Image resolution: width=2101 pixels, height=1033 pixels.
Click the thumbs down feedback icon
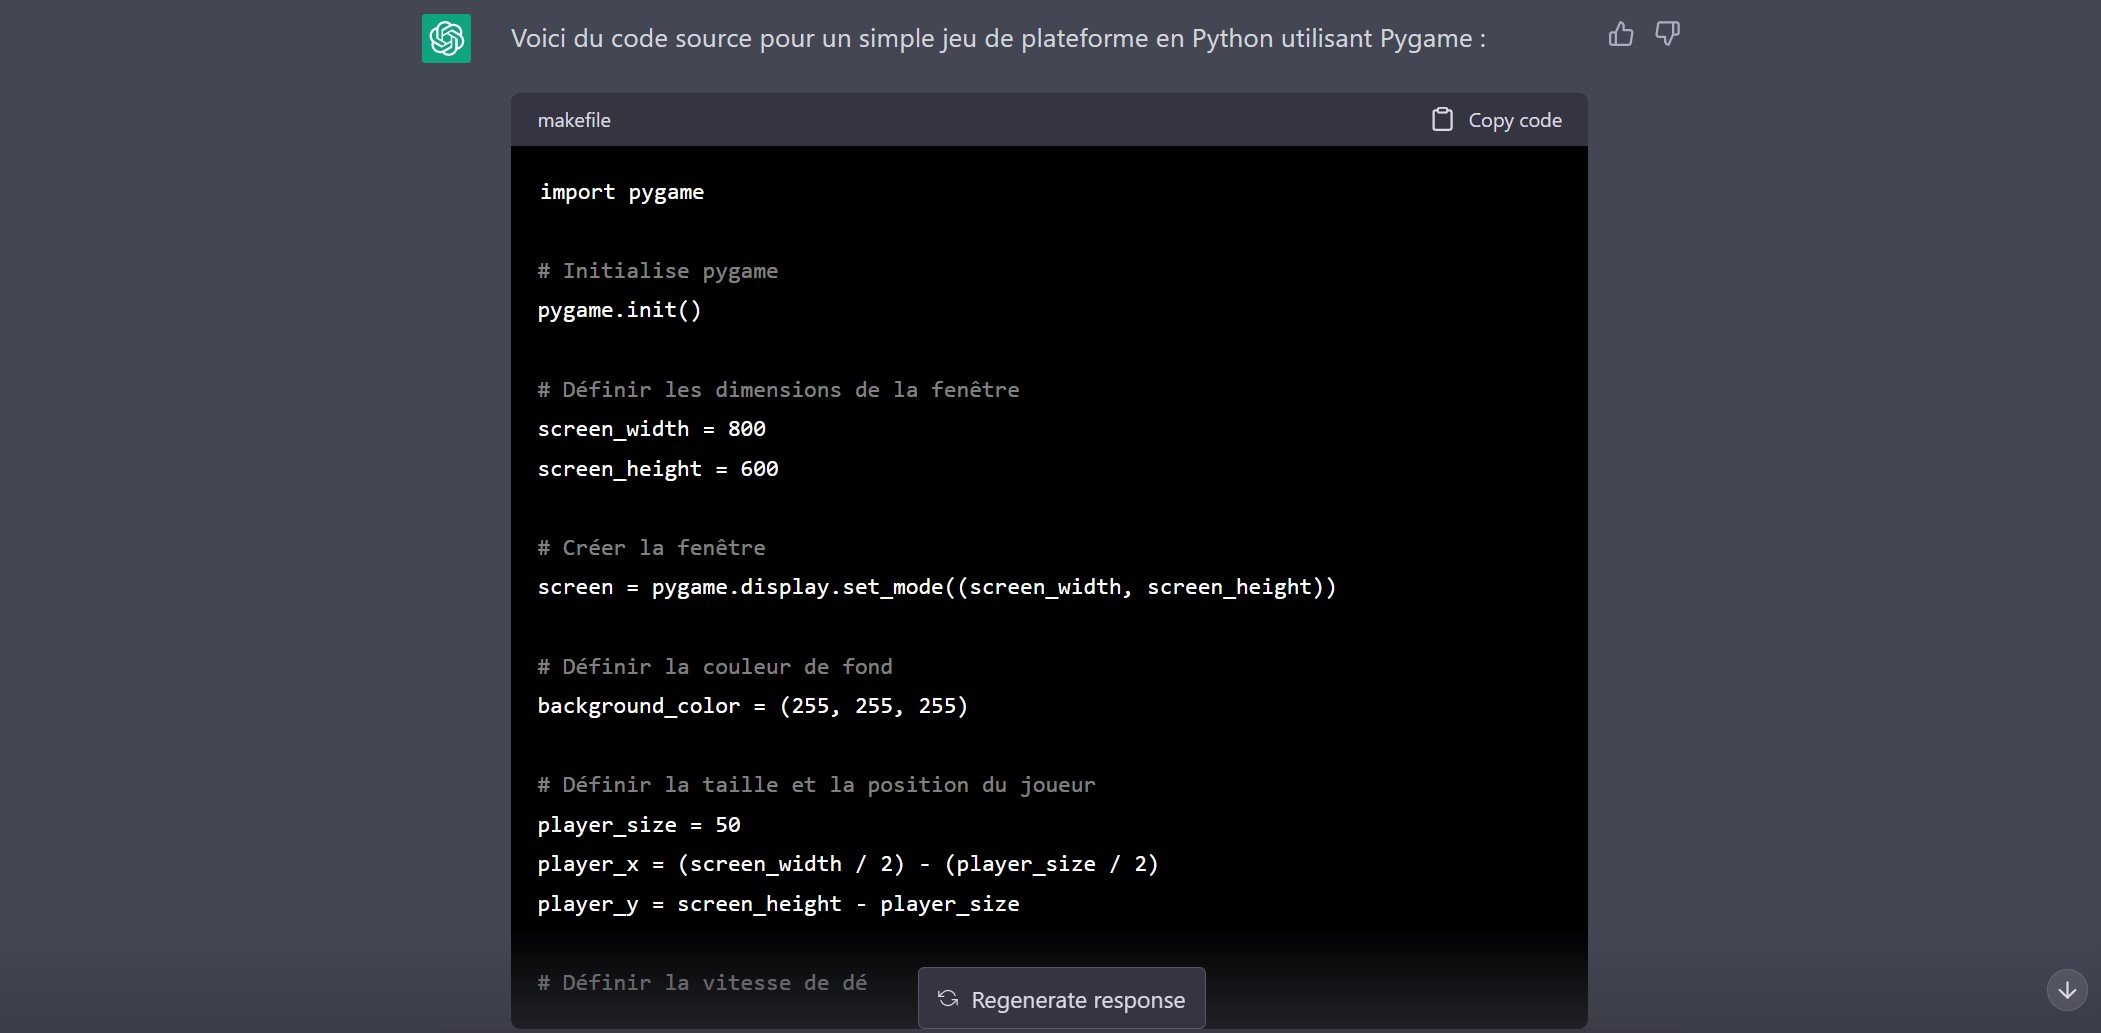pos(1667,35)
